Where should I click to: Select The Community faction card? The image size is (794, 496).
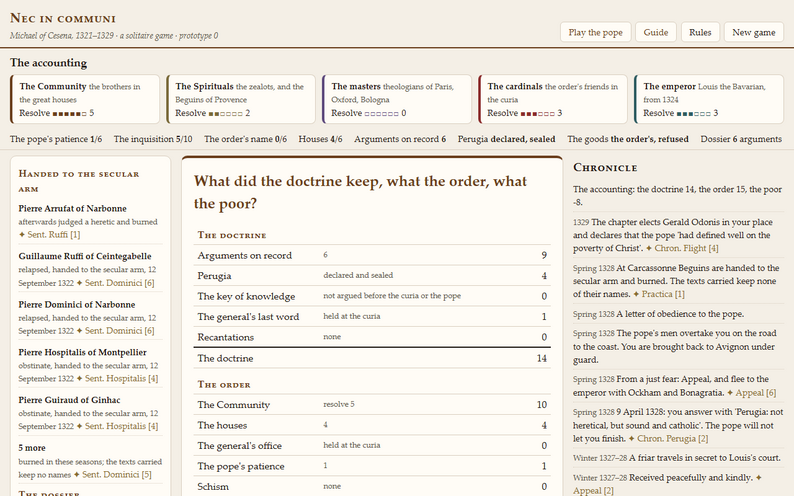[85, 99]
